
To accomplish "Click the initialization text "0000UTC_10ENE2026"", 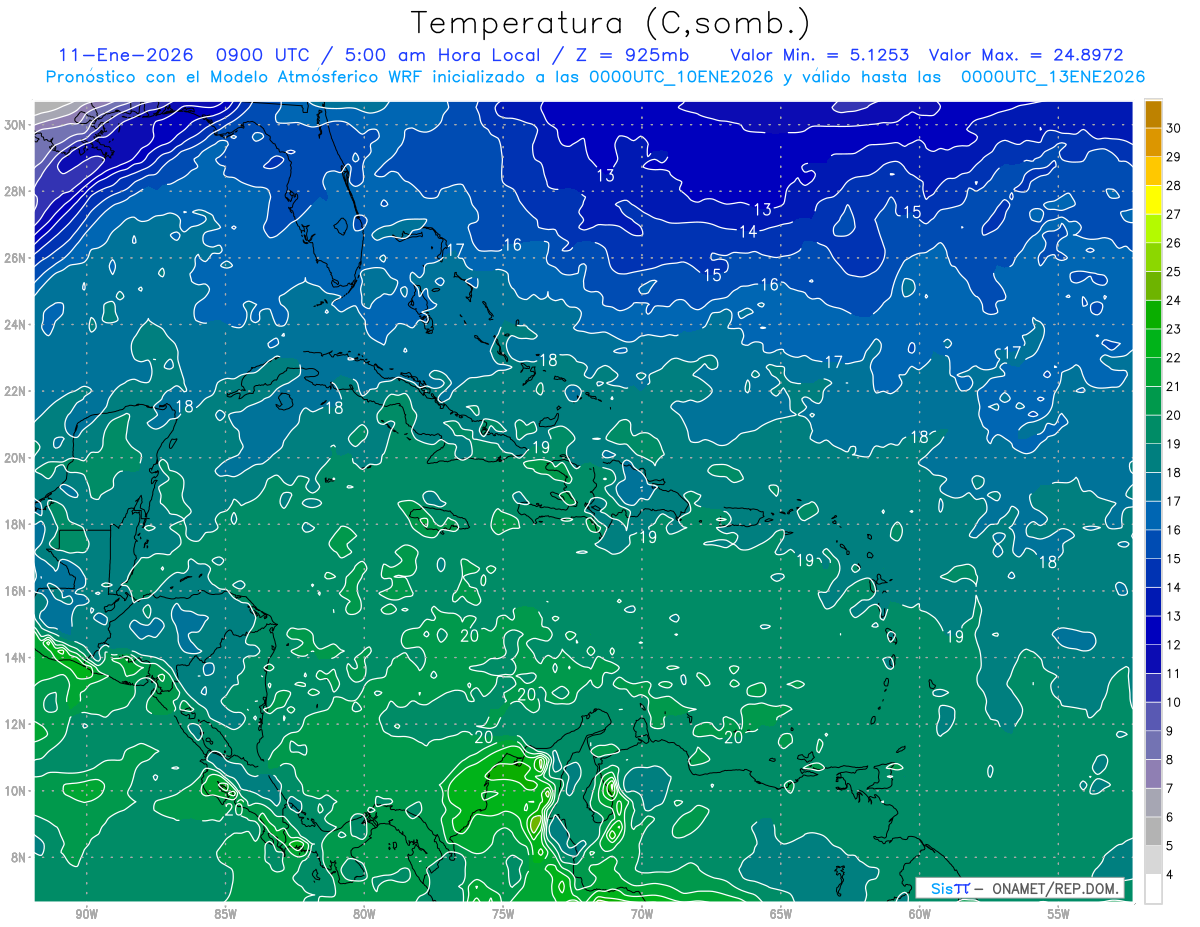I will coord(681,77).
